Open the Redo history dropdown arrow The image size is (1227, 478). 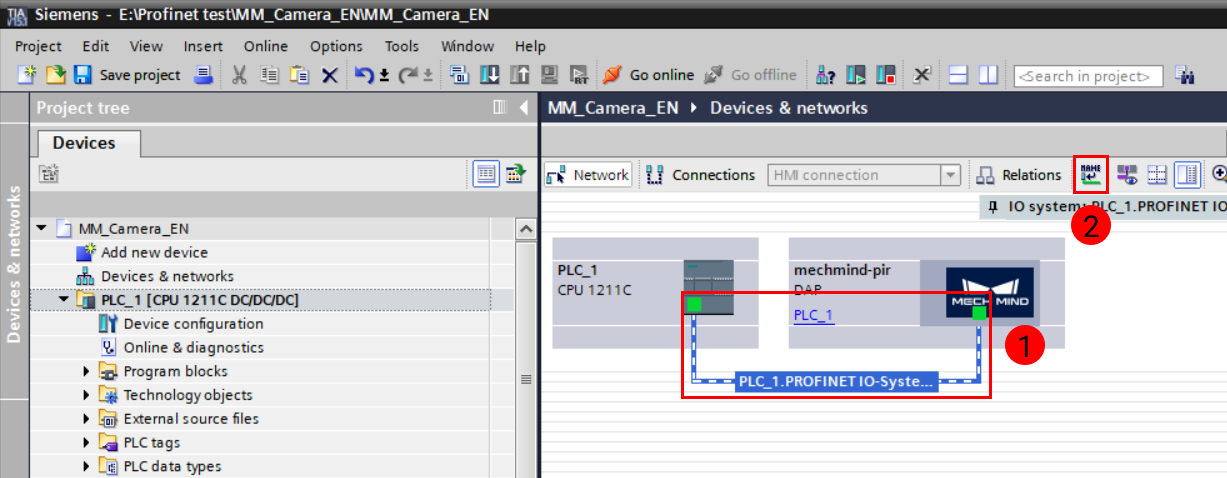428,76
